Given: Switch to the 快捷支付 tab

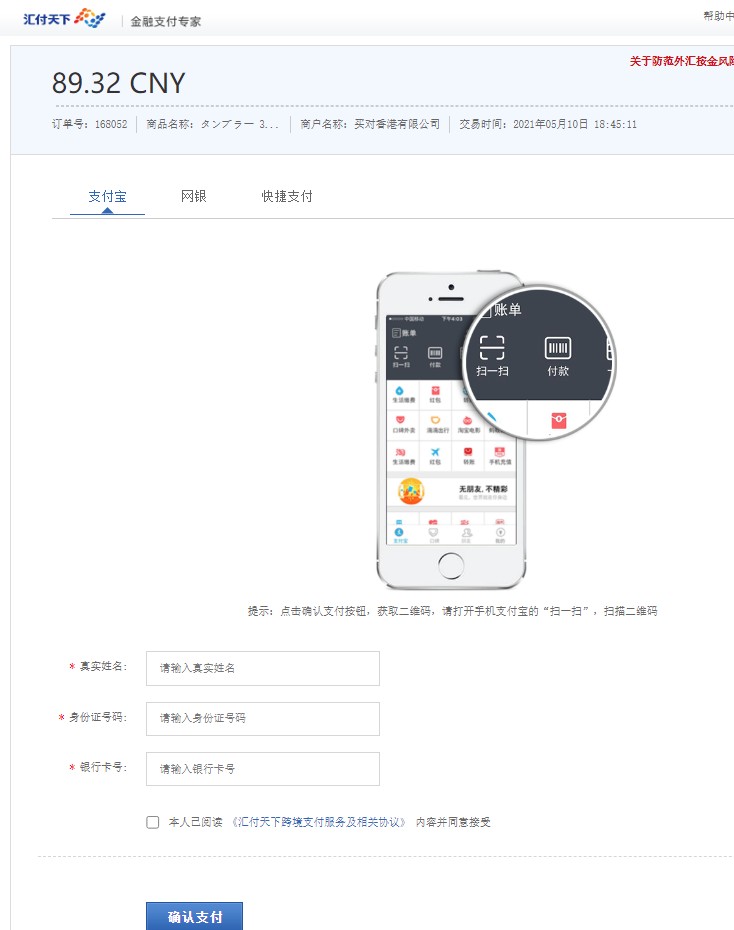Looking at the screenshot, I should point(287,196).
